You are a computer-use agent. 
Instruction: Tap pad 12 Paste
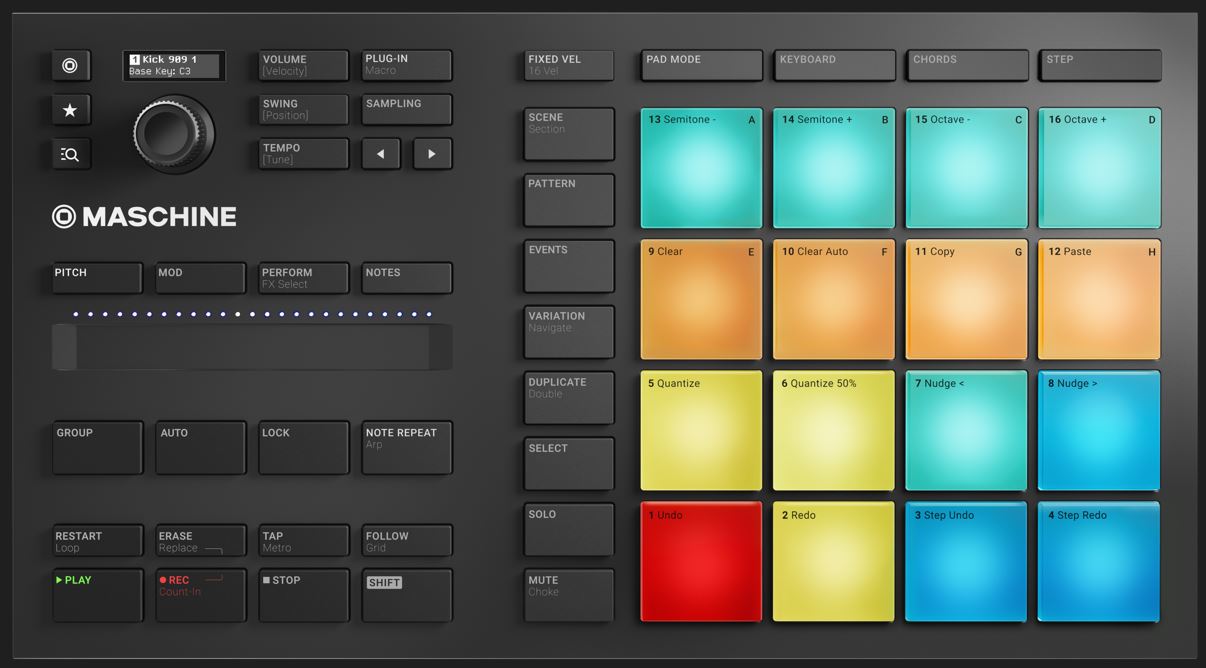[1101, 299]
